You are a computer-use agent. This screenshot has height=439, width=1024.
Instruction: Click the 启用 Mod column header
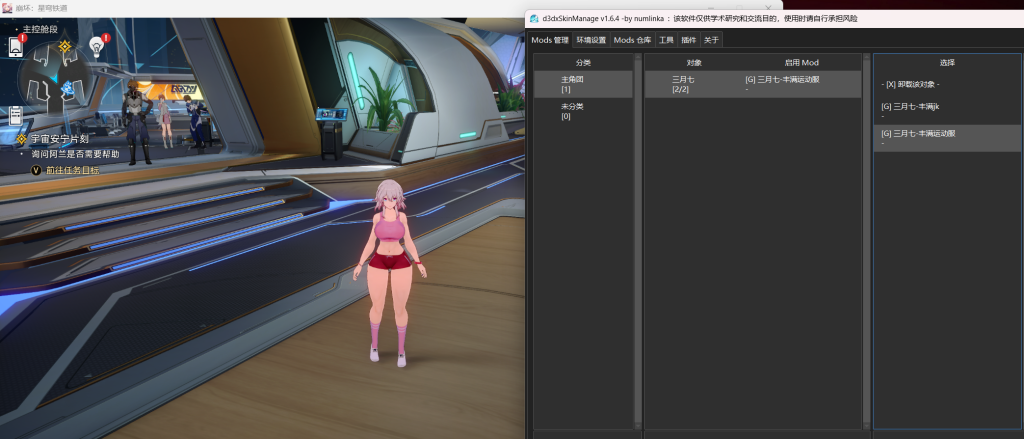pyautogui.click(x=801, y=63)
